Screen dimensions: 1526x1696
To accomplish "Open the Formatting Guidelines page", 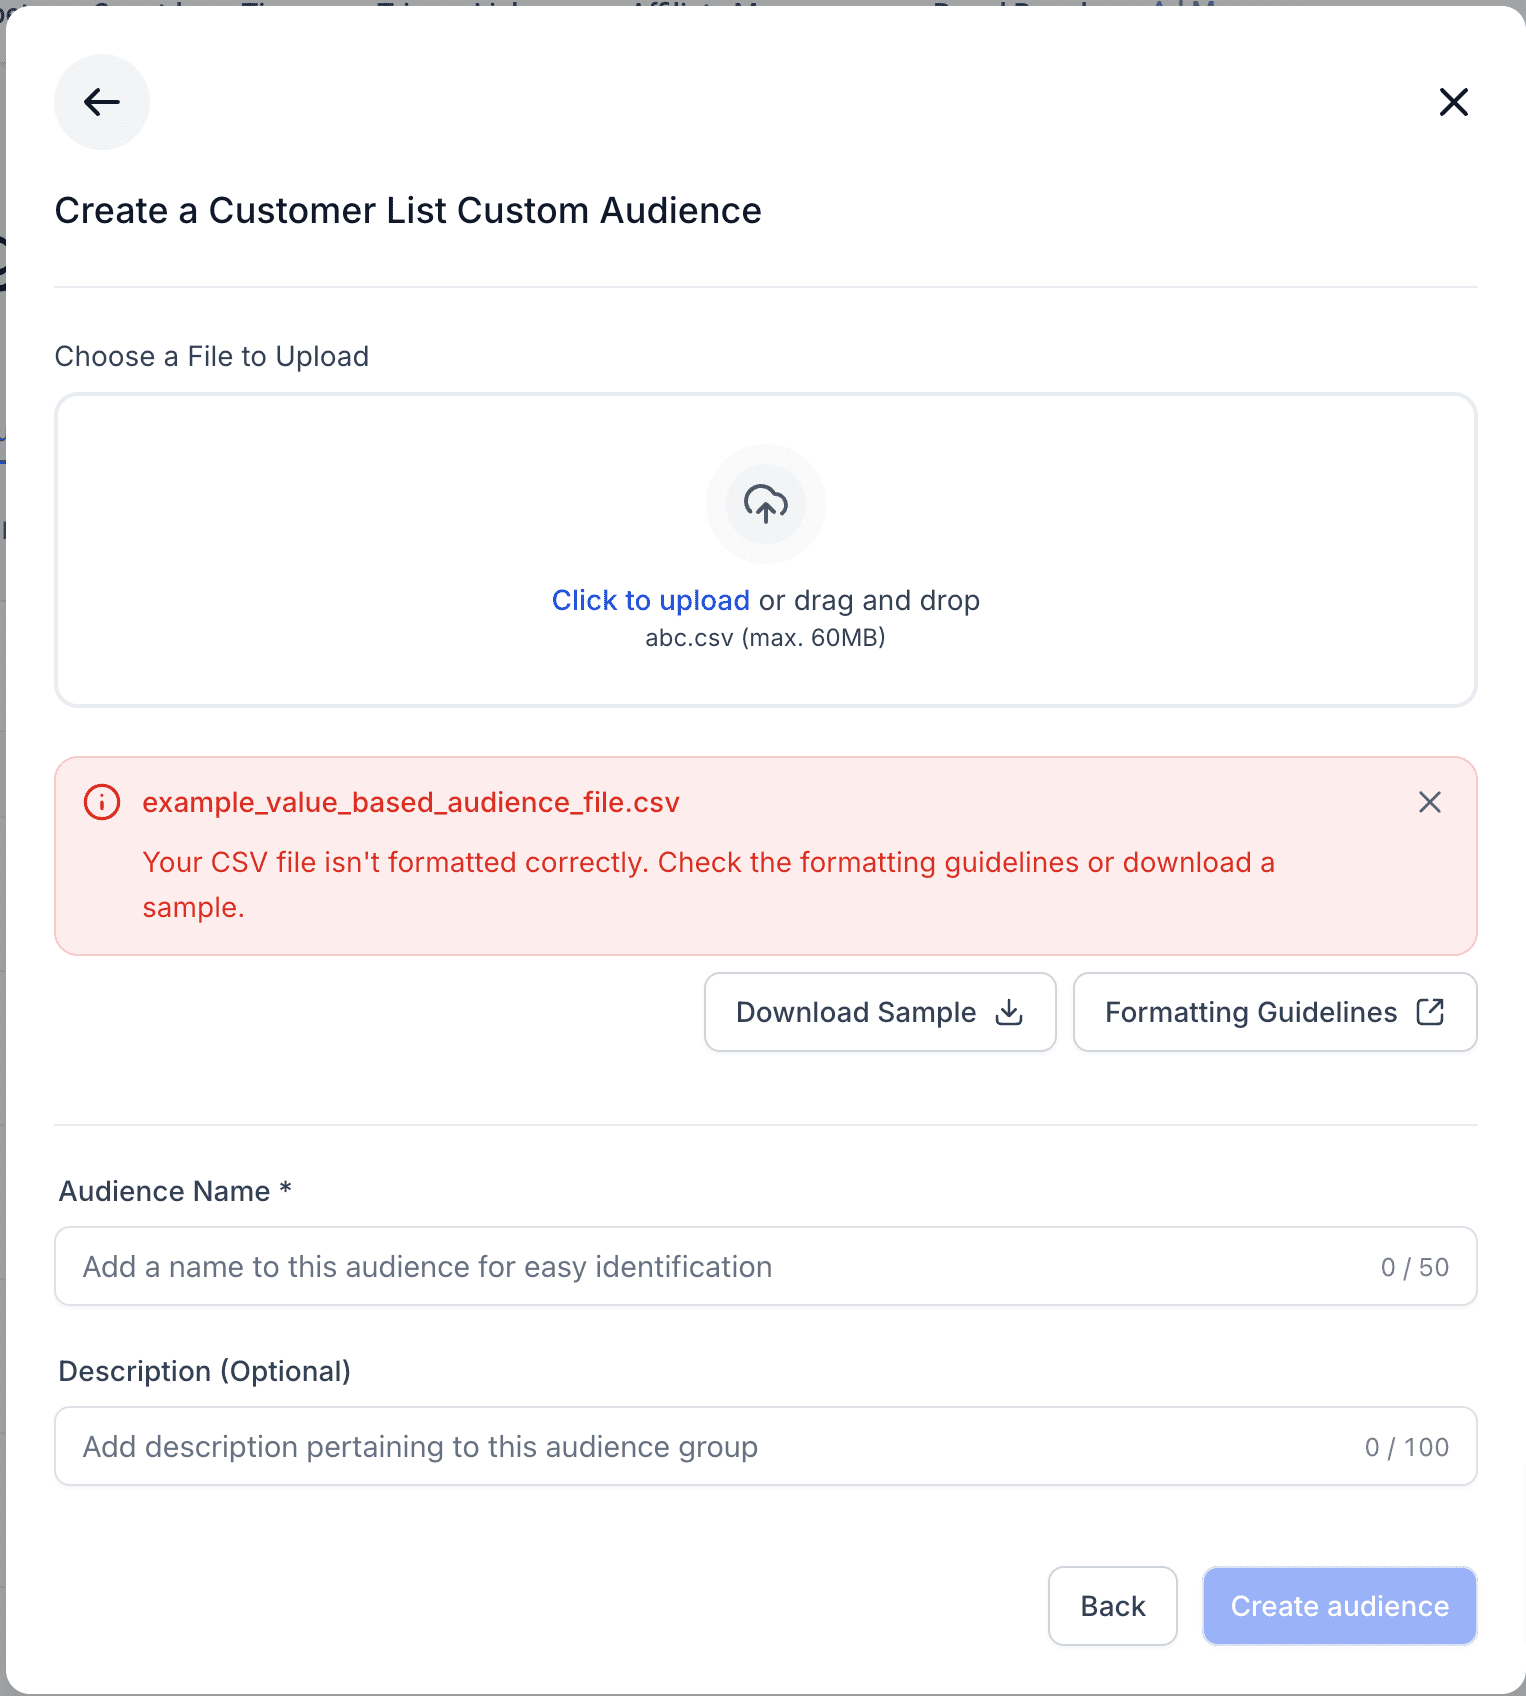I will (1275, 1012).
